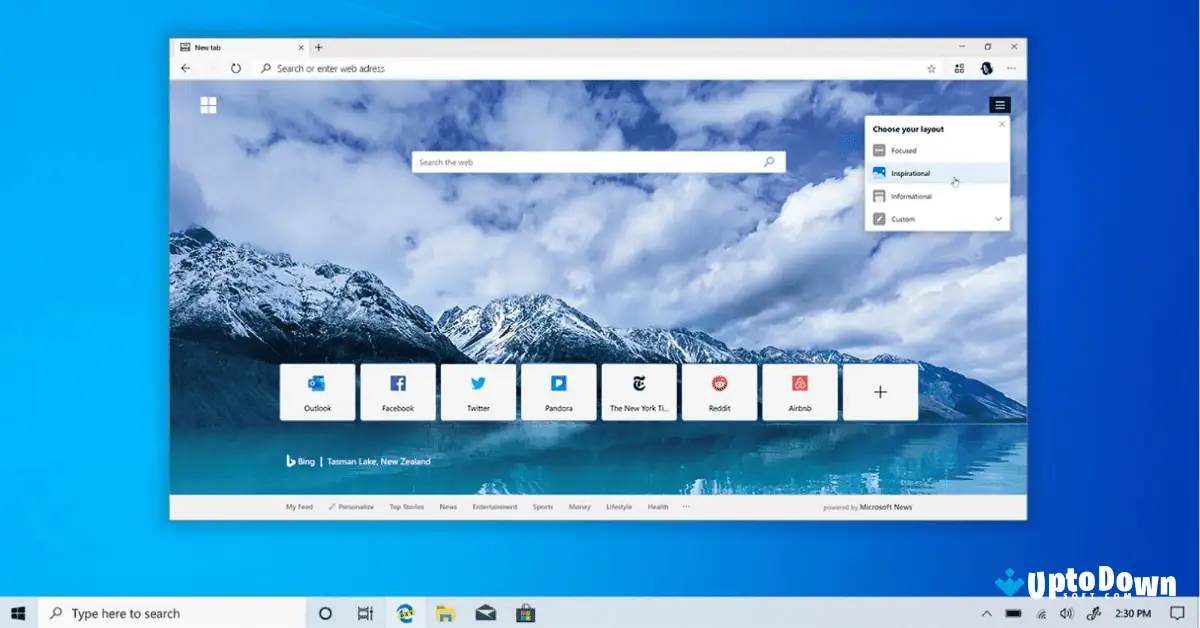This screenshot has width=1200, height=628.
Task: Switch to the Entertainment feed category
Action: coord(495,507)
